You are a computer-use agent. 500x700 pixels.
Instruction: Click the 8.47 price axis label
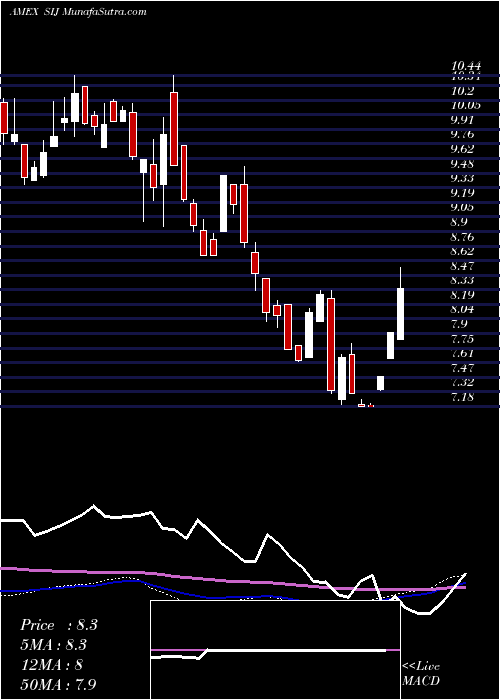[x=464, y=266]
